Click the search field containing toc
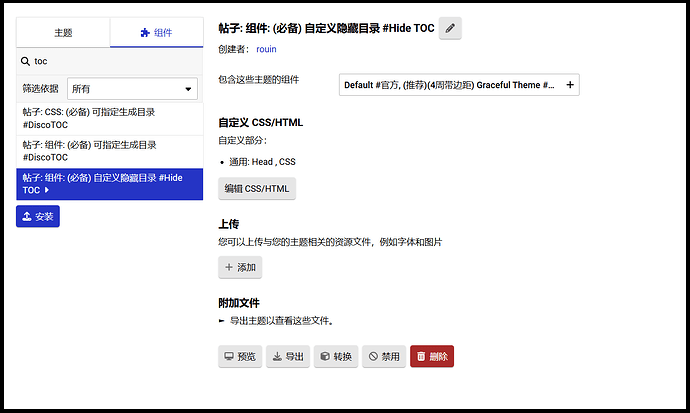 pyautogui.click(x=110, y=61)
